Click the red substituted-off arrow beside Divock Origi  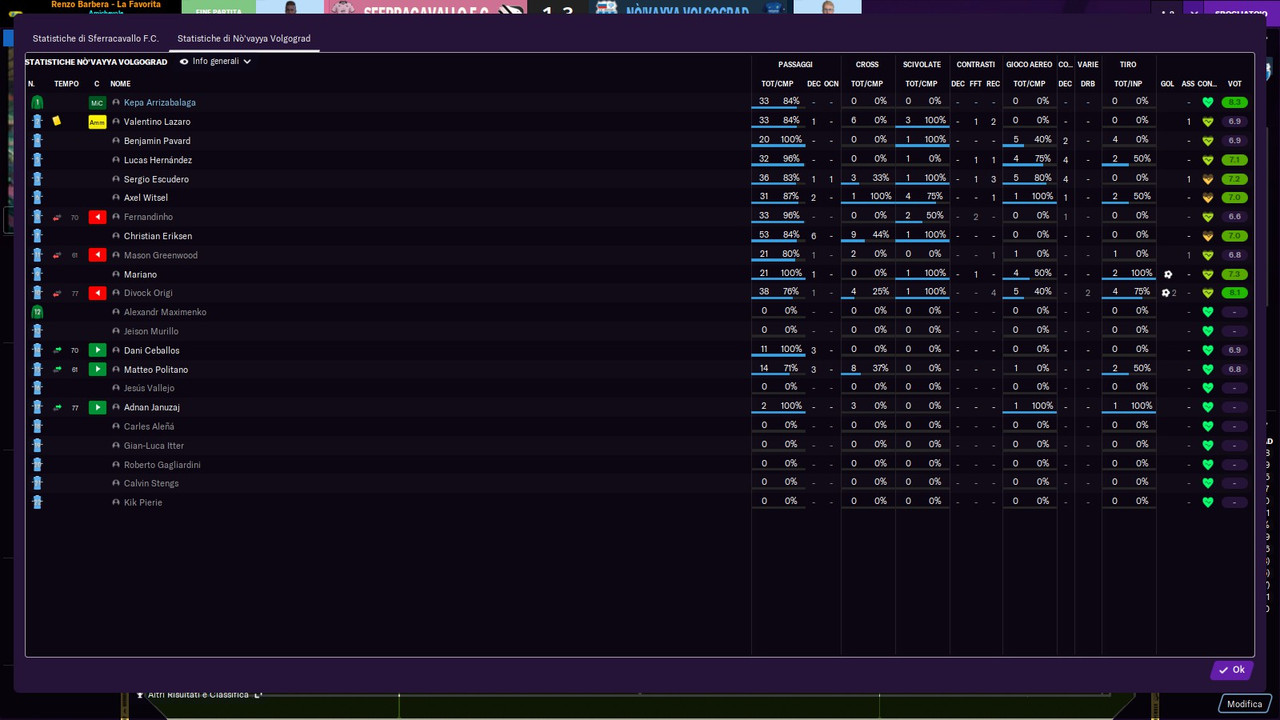coord(97,293)
